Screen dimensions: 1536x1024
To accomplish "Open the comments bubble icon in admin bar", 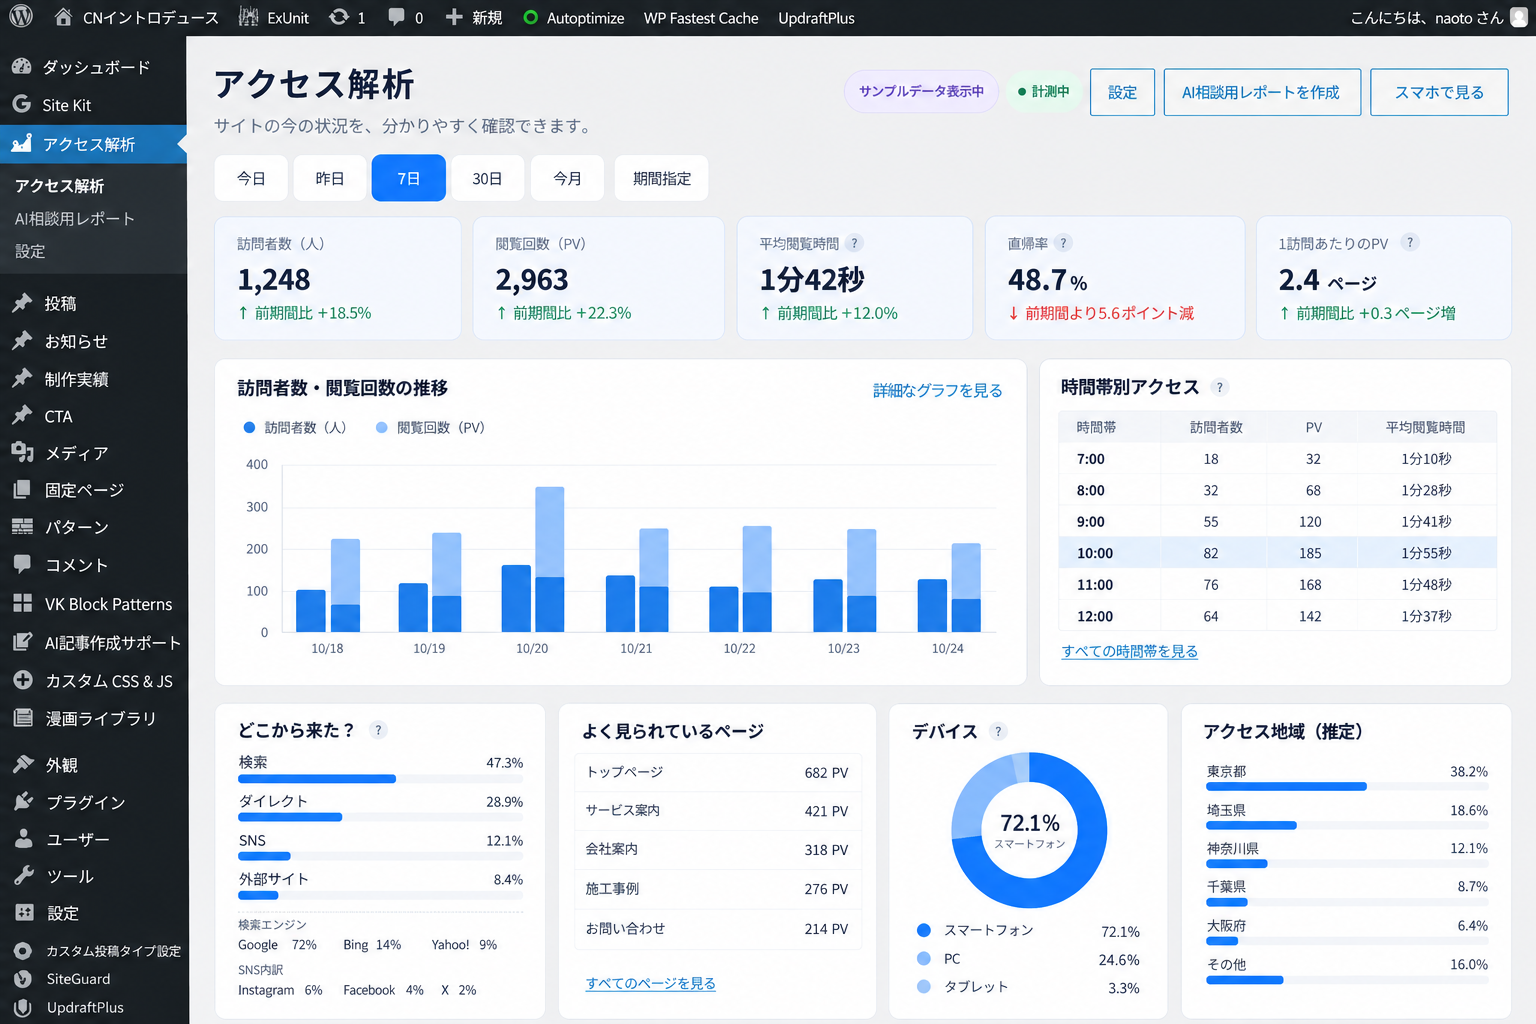I will point(396,17).
